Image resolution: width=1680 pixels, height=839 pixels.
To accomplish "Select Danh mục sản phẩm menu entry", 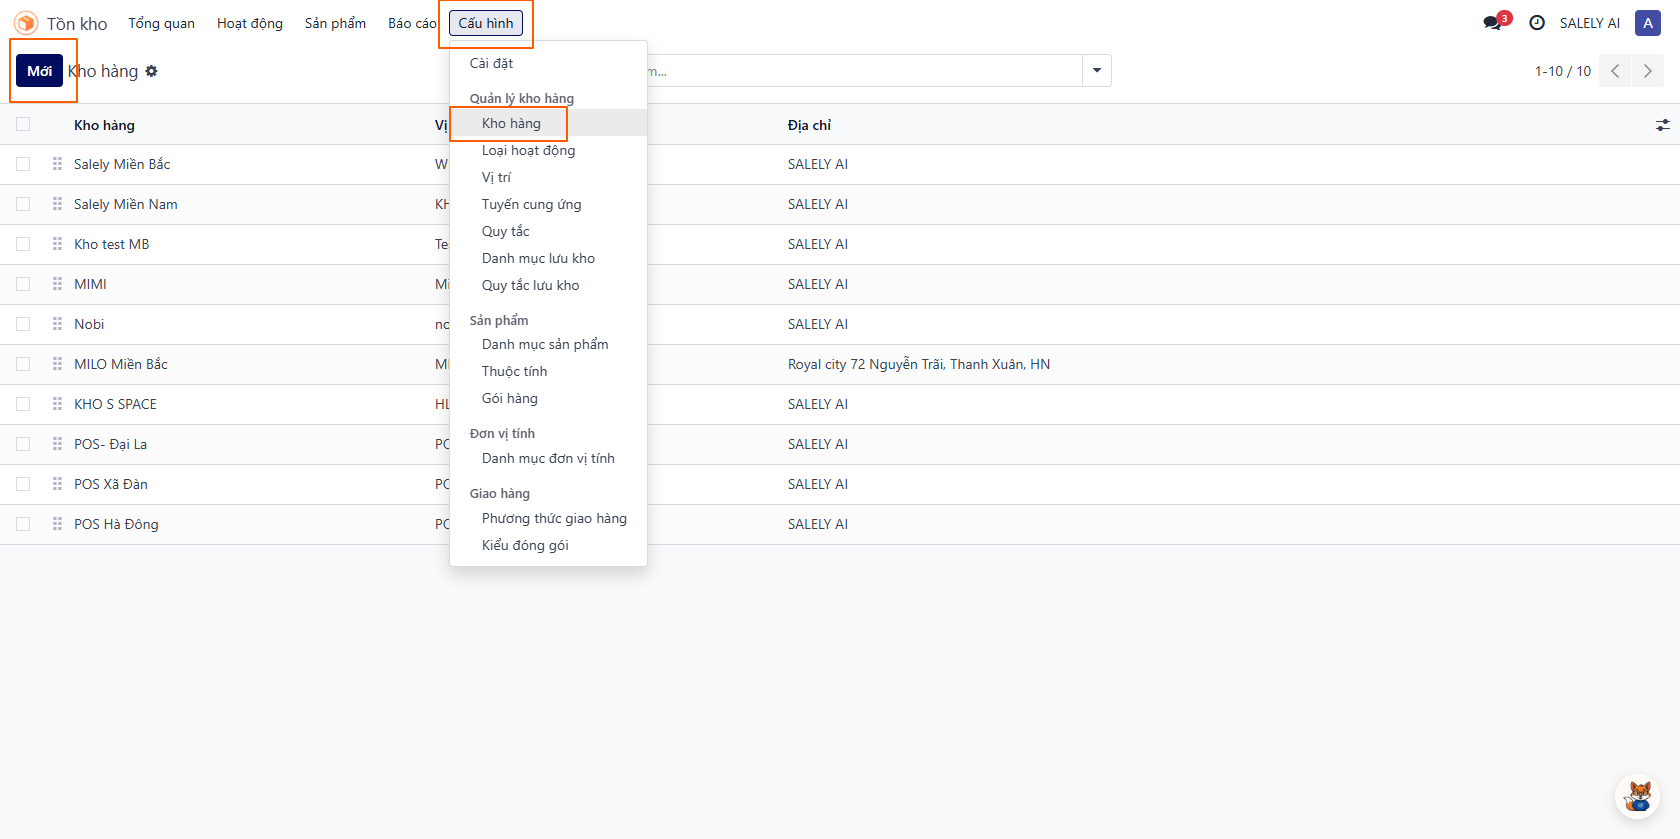I will tap(545, 344).
